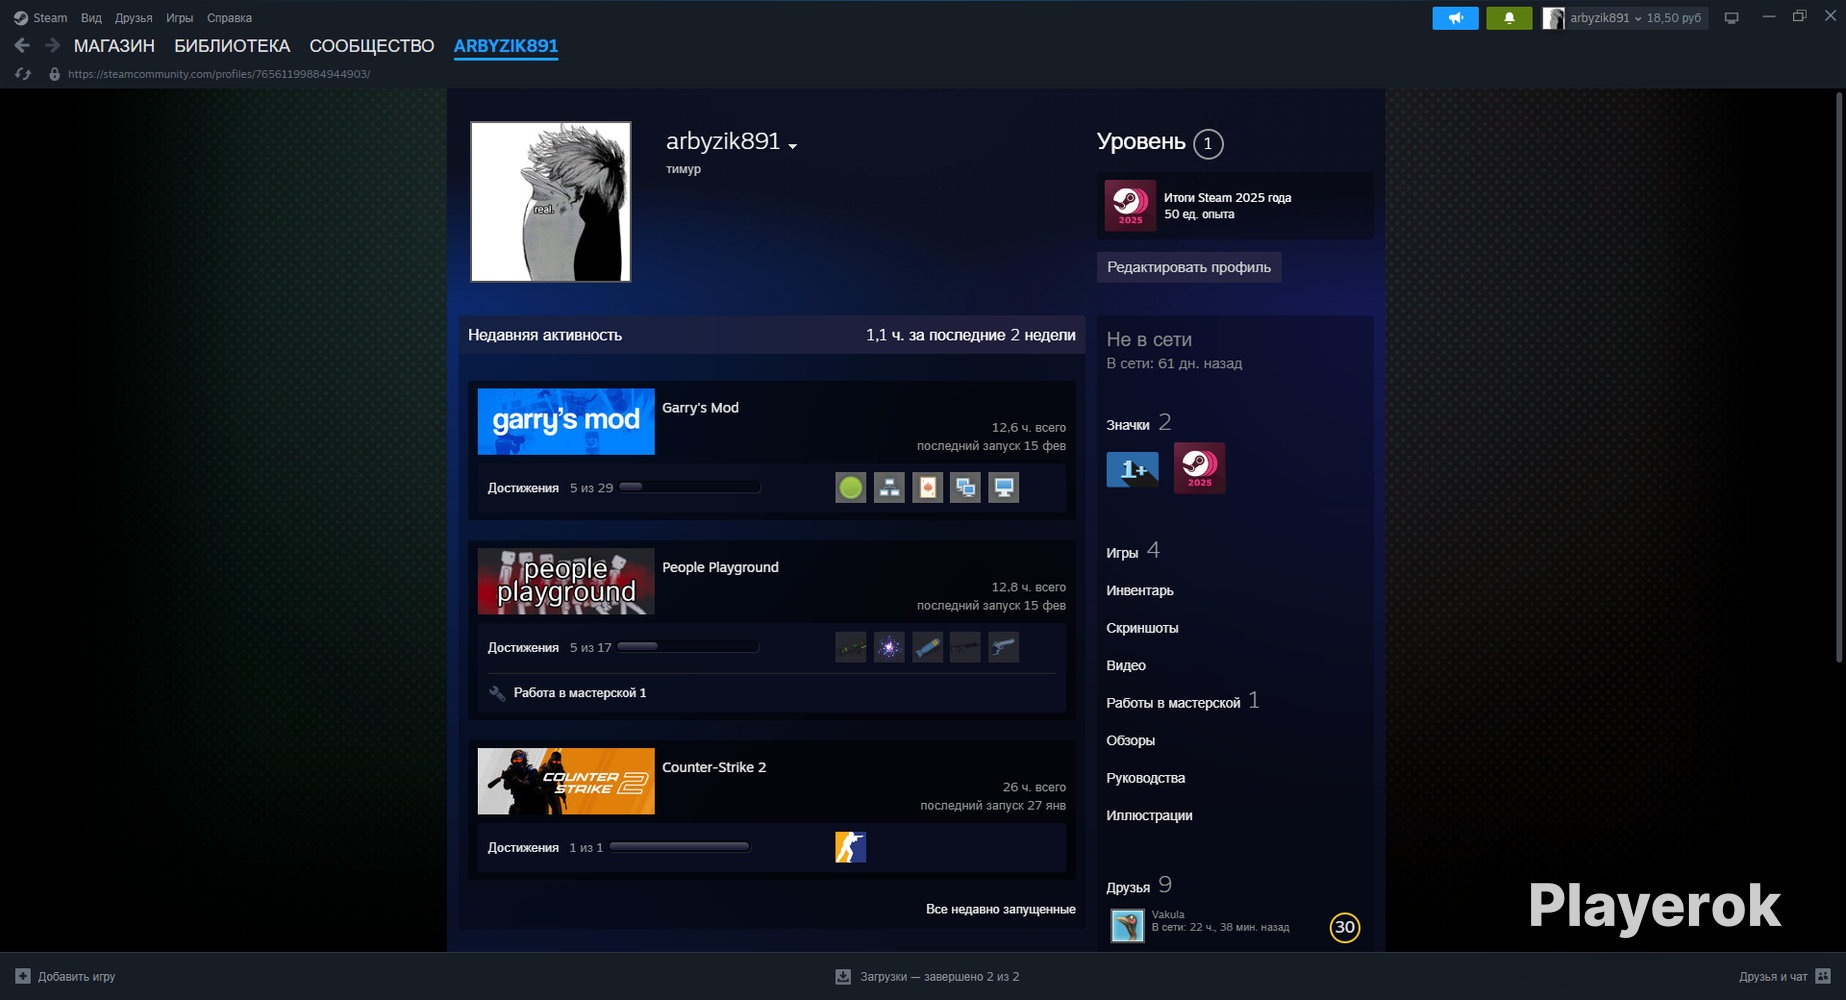Open Работы в мастерской in the sidebar
Screen dimensions: 1846x1000
(x=1173, y=703)
